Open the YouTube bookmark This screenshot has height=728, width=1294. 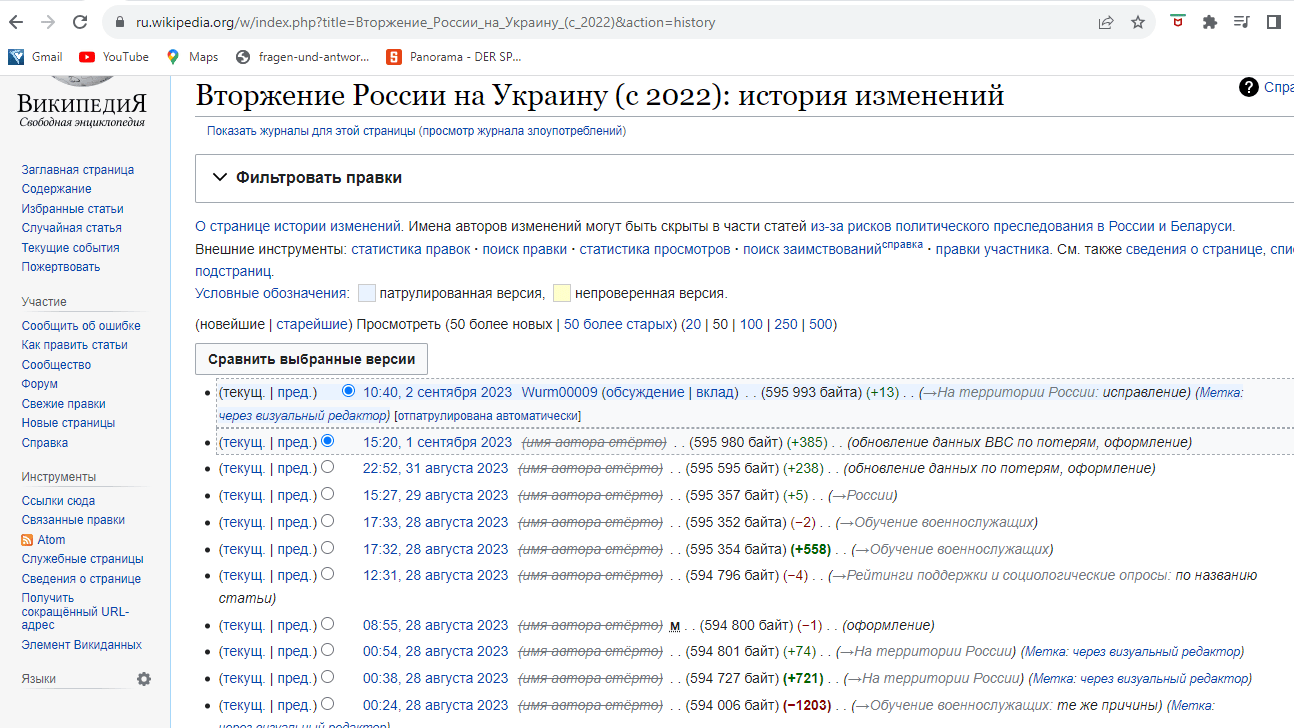point(114,57)
